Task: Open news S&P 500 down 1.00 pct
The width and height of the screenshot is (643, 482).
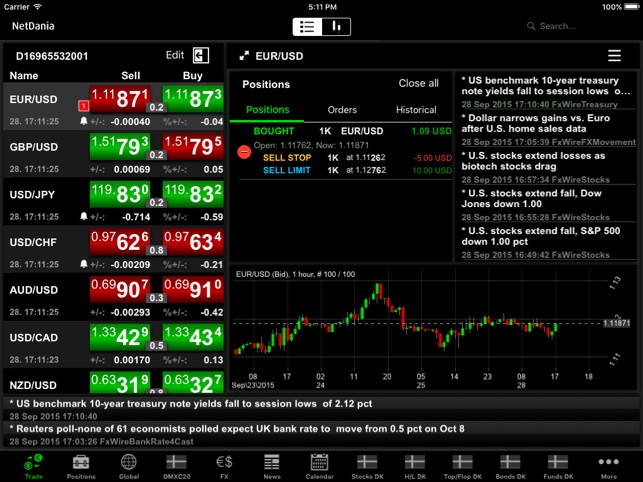Action: [546, 242]
